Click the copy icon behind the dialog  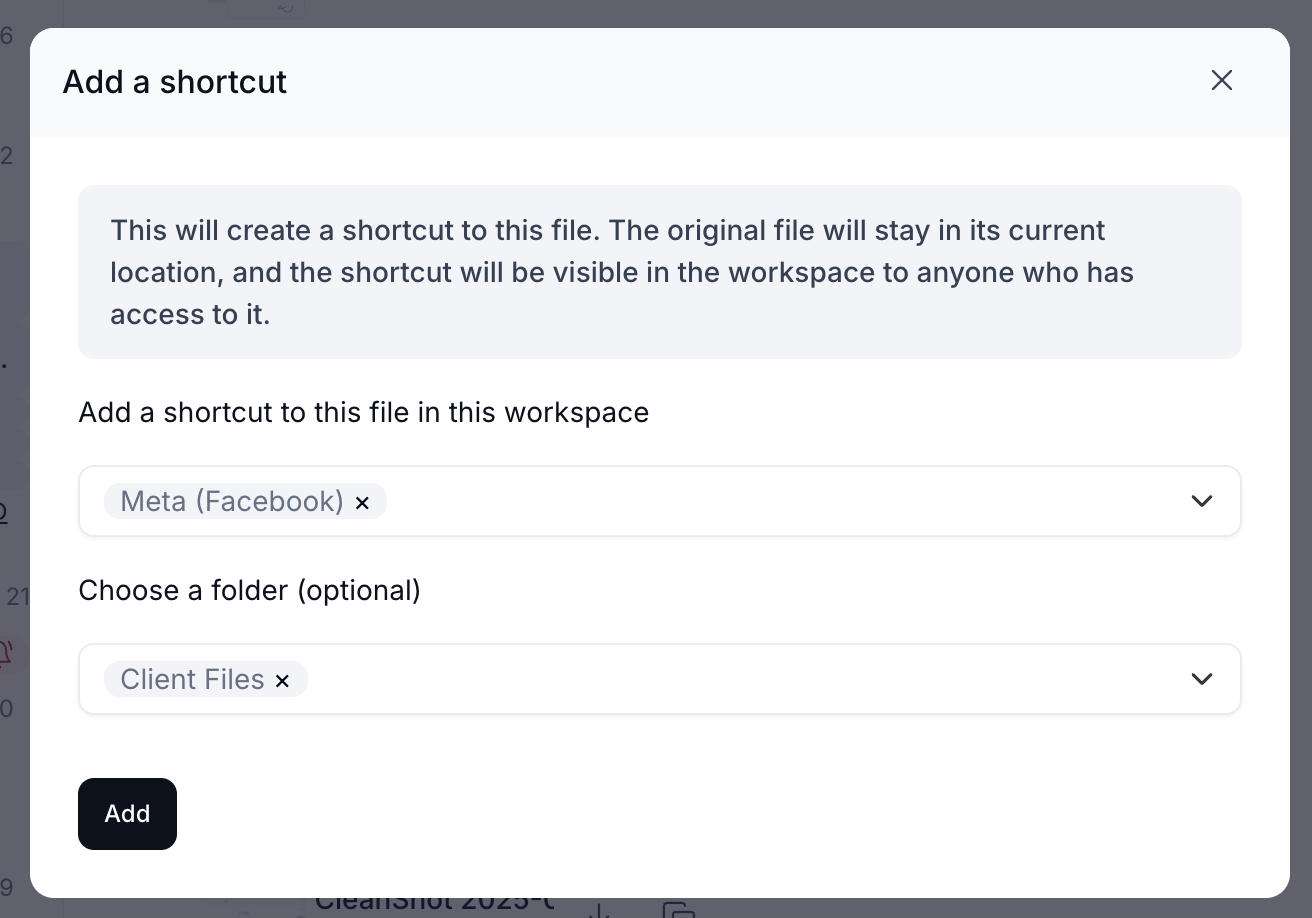pos(678,910)
